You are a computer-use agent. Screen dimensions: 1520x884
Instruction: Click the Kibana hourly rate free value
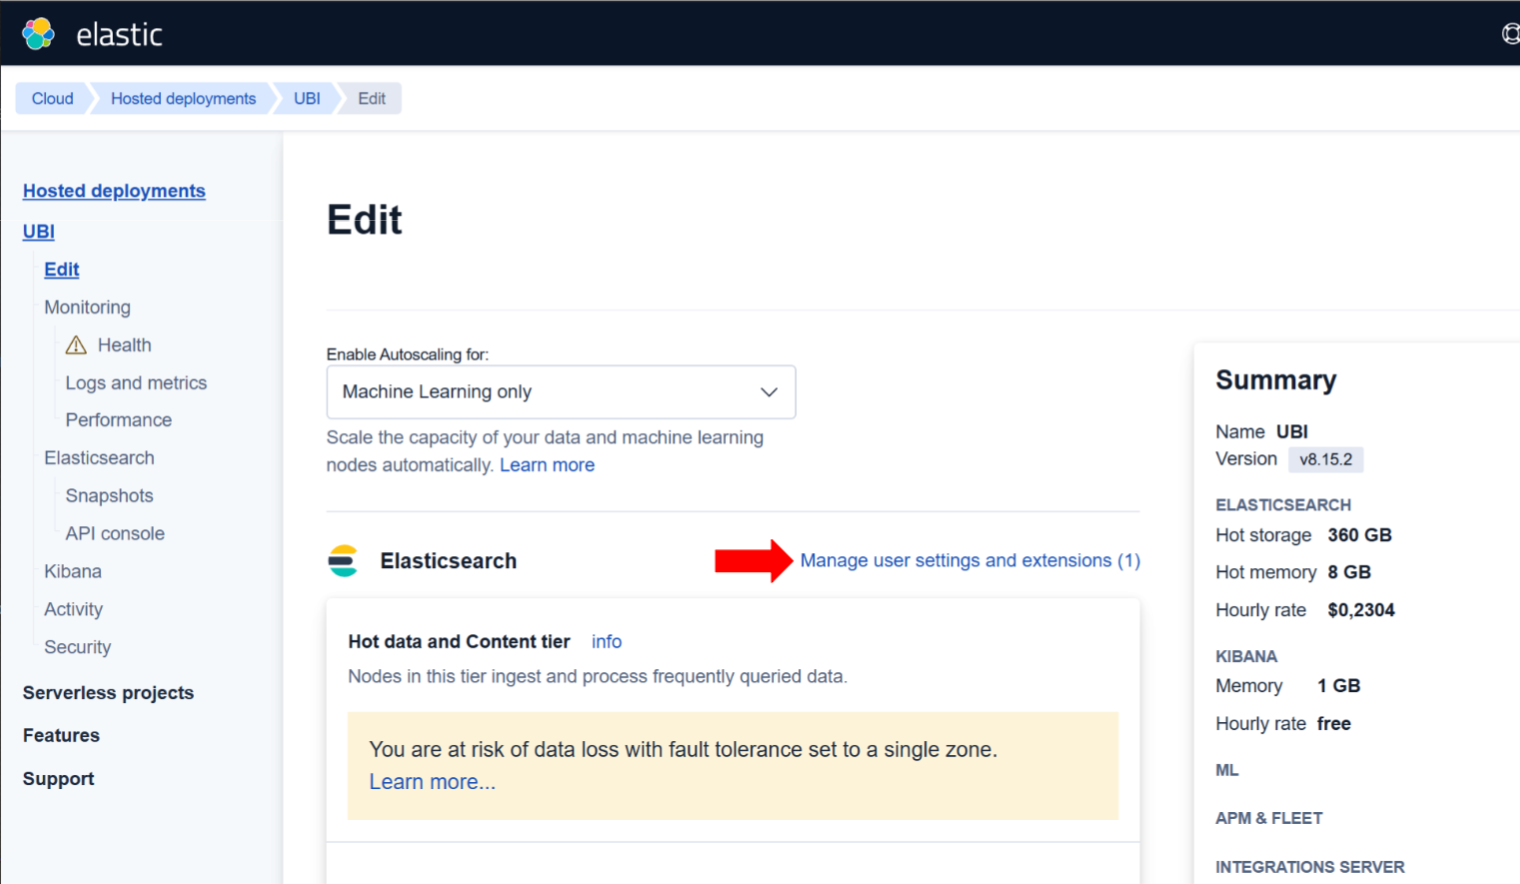1334,724
